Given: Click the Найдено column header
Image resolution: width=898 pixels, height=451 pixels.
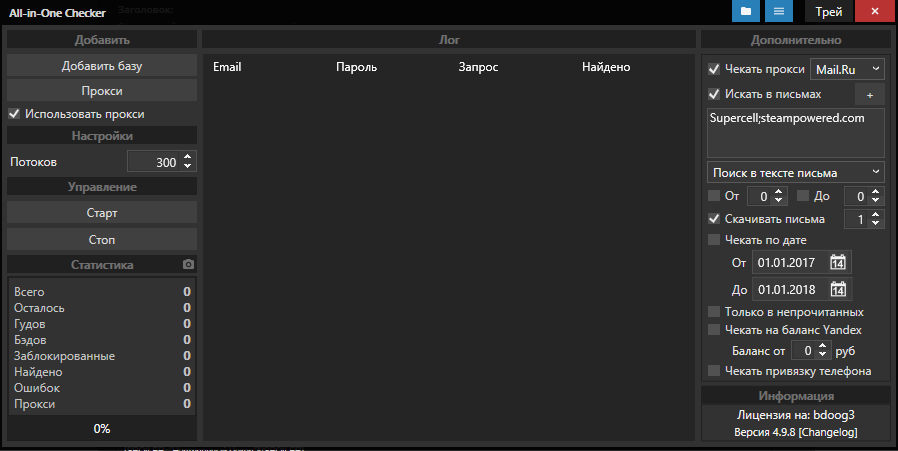Looking at the screenshot, I should [x=605, y=67].
